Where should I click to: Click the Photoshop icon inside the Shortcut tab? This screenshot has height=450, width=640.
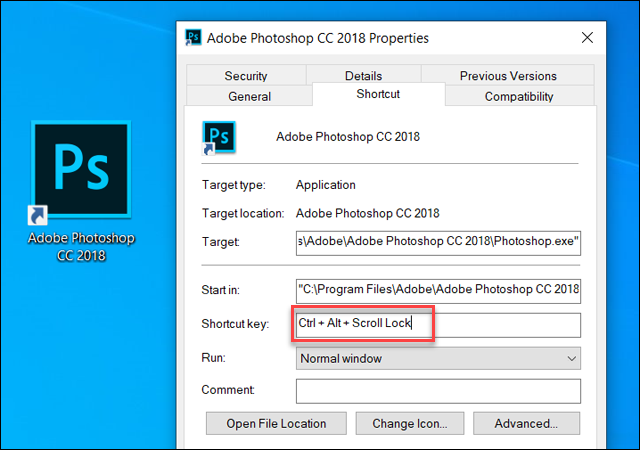click(219, 137)
